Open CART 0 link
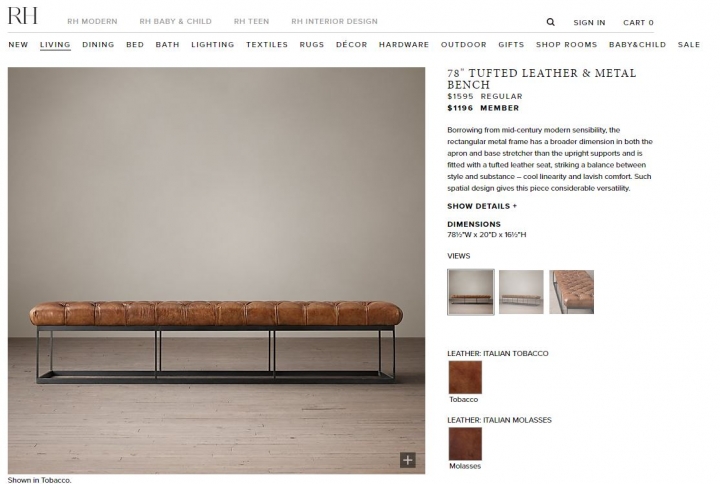The image size is (720, 484). 638,23
